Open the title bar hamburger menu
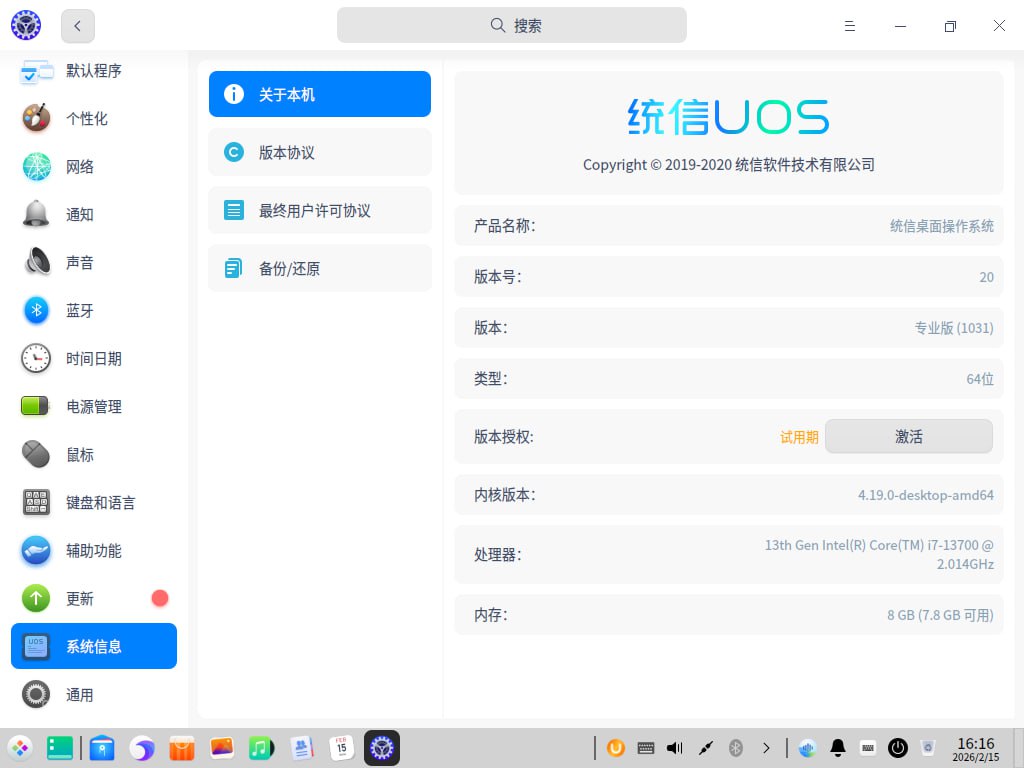Screen dimensions: 1024x768 click(x=850, y=26)
